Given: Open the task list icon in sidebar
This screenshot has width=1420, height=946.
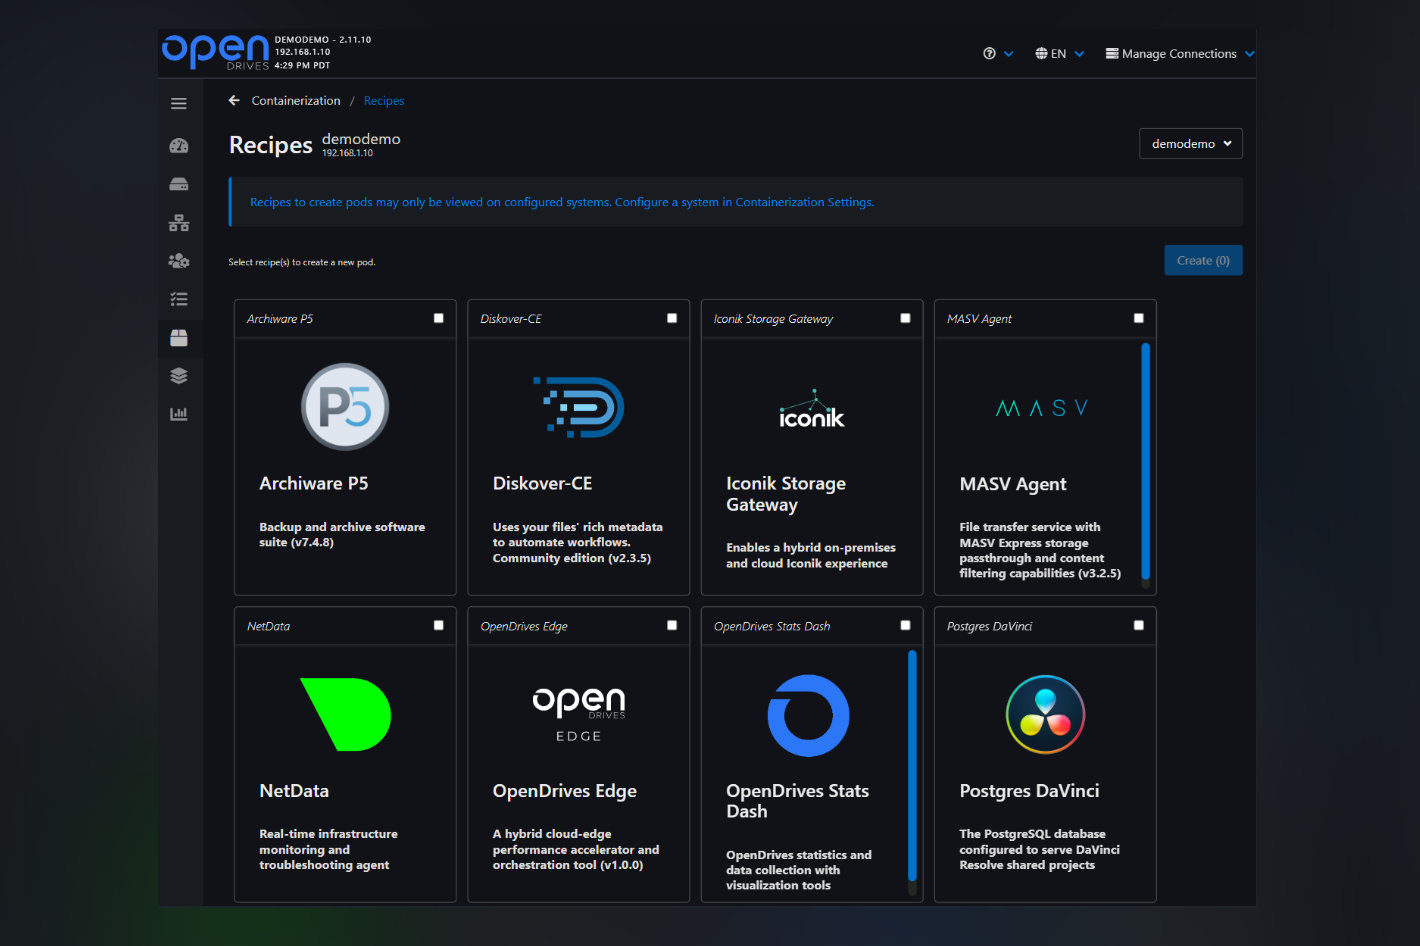Looking at the screenshot, I should coord(179,299).
